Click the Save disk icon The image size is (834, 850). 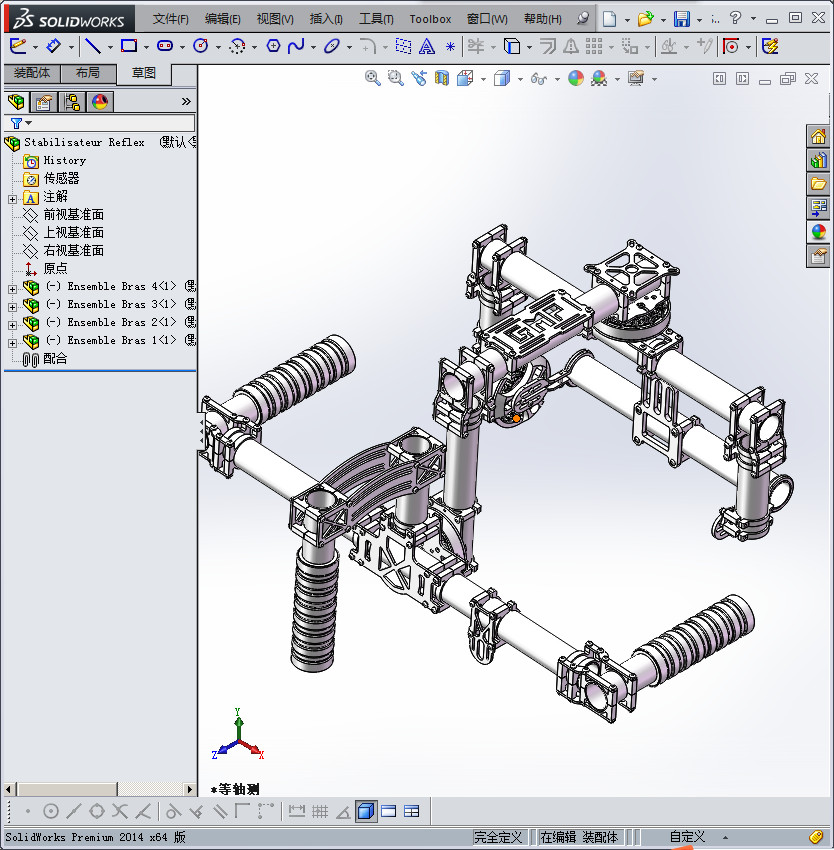[681, 19]
